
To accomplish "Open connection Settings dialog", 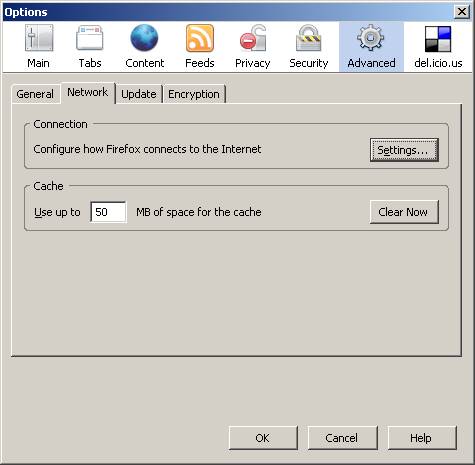I will coord(404,150).
